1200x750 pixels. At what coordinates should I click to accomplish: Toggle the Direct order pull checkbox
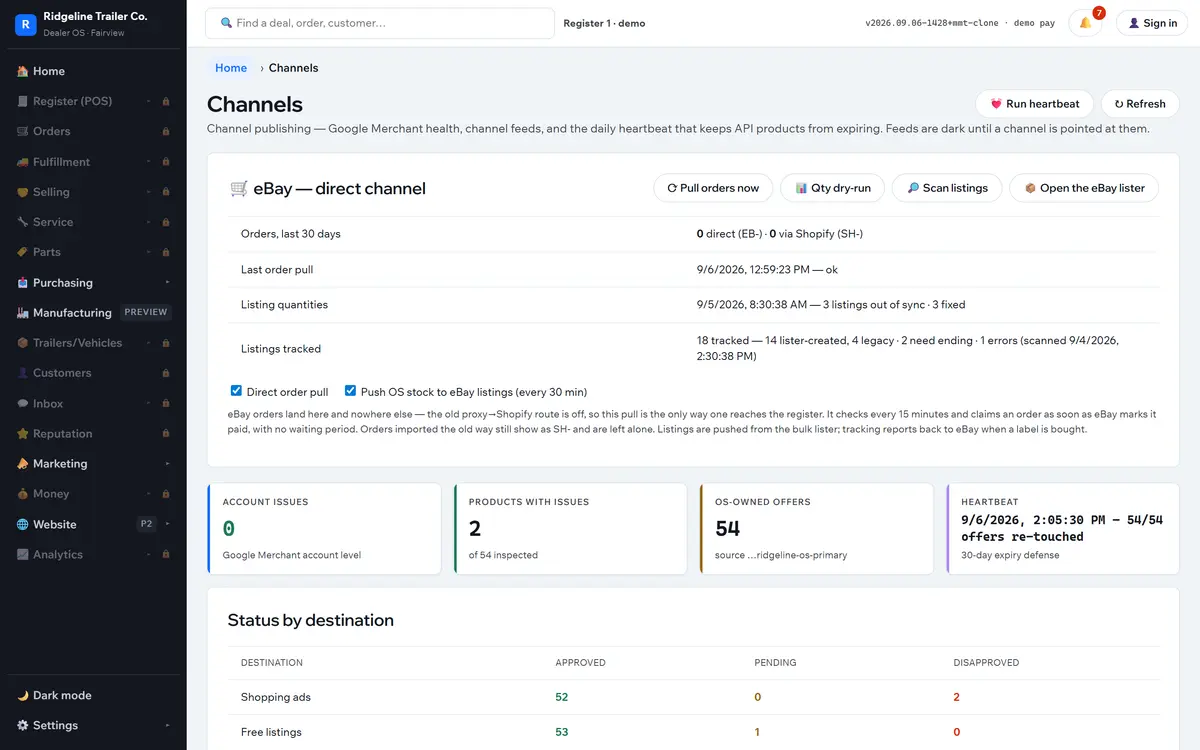236,391
